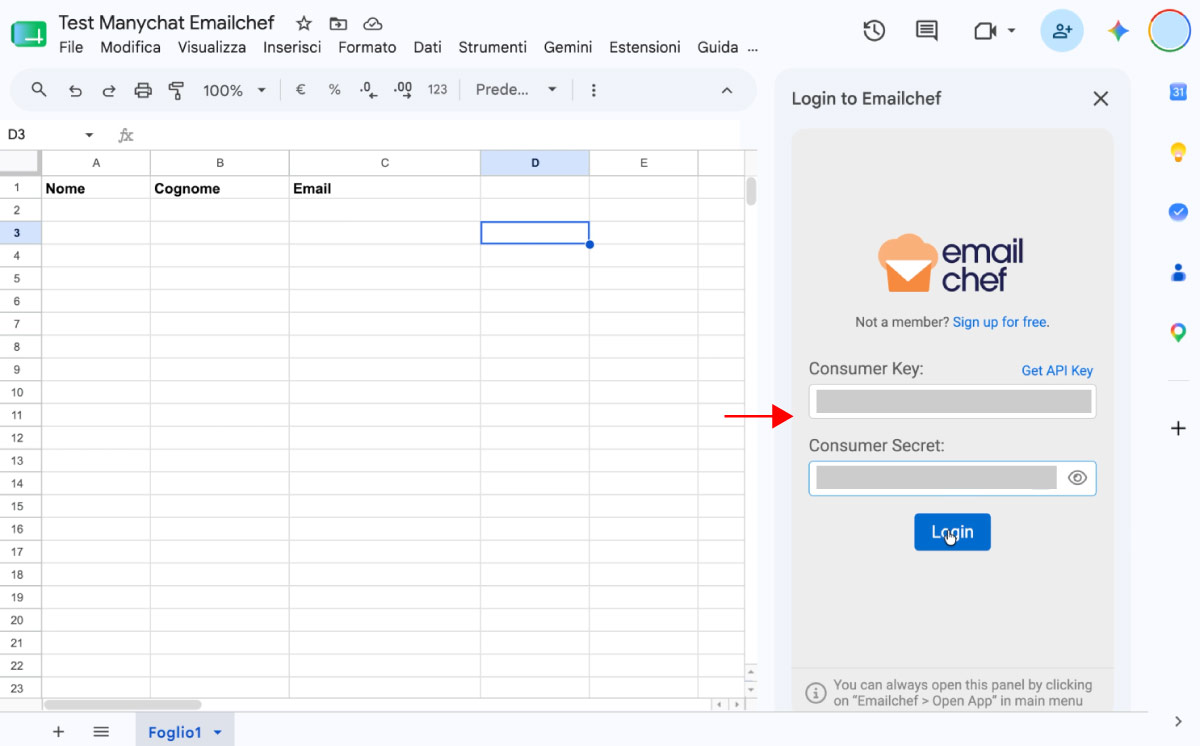Open the Gemini sparkle icon
The image size is (1200, 746).
tap(1118, 31)
